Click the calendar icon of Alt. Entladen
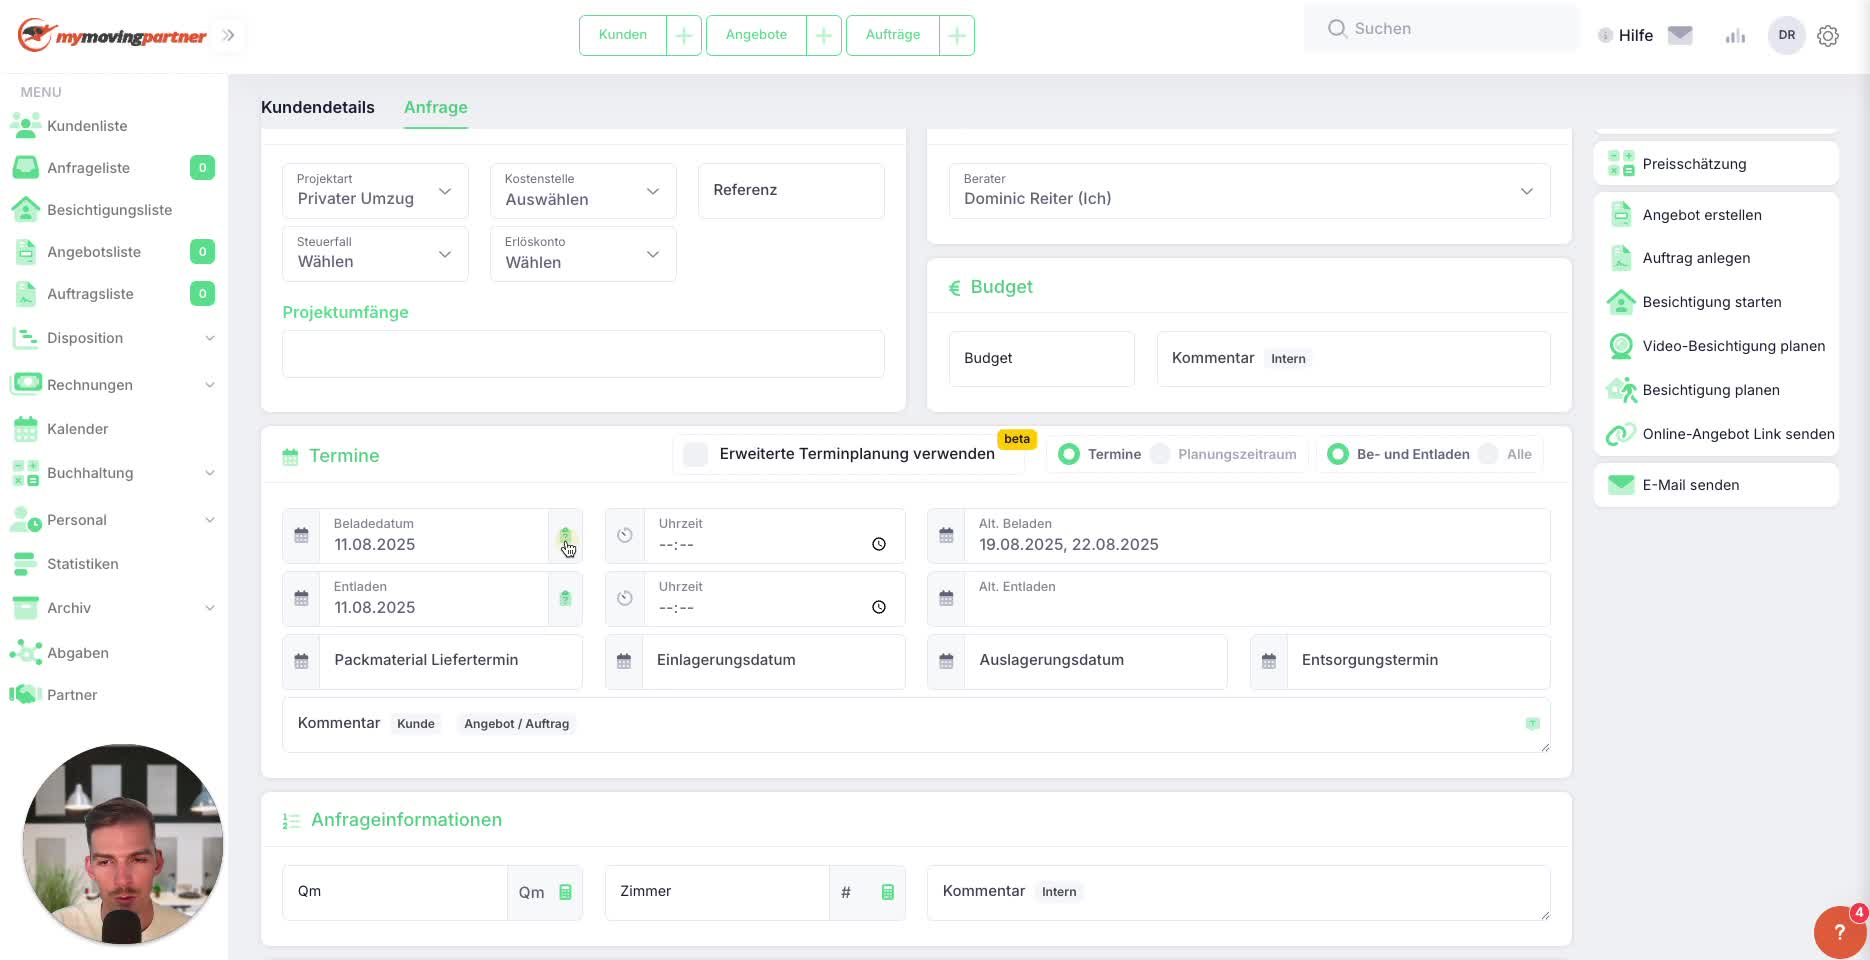 (946, 599)
